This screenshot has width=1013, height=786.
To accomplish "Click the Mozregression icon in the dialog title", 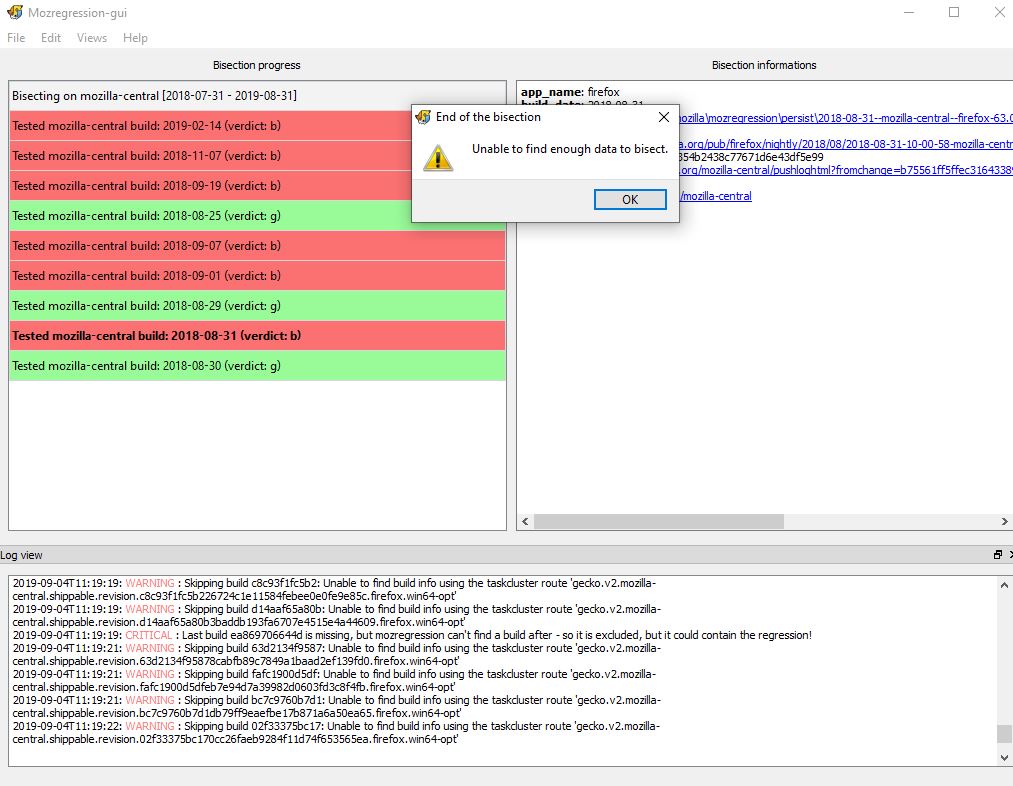I will [x=423, y=117].
